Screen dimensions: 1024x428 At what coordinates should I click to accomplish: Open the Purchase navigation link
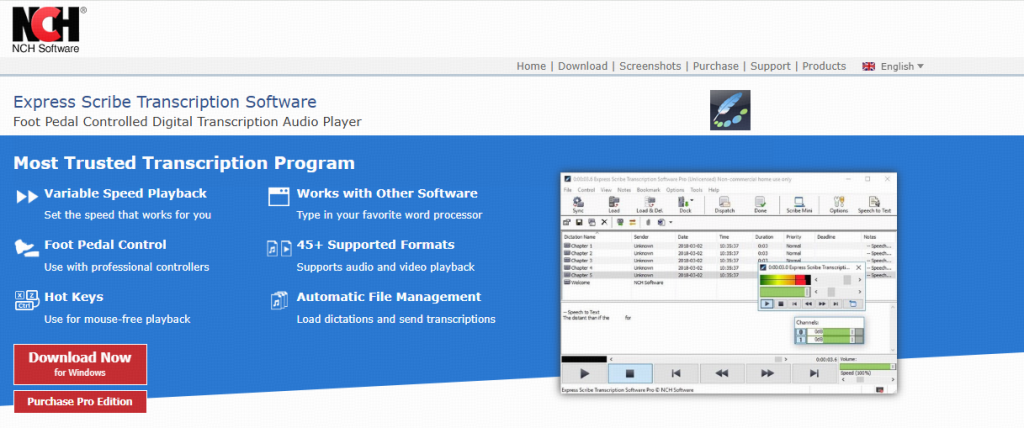point(716,66)
